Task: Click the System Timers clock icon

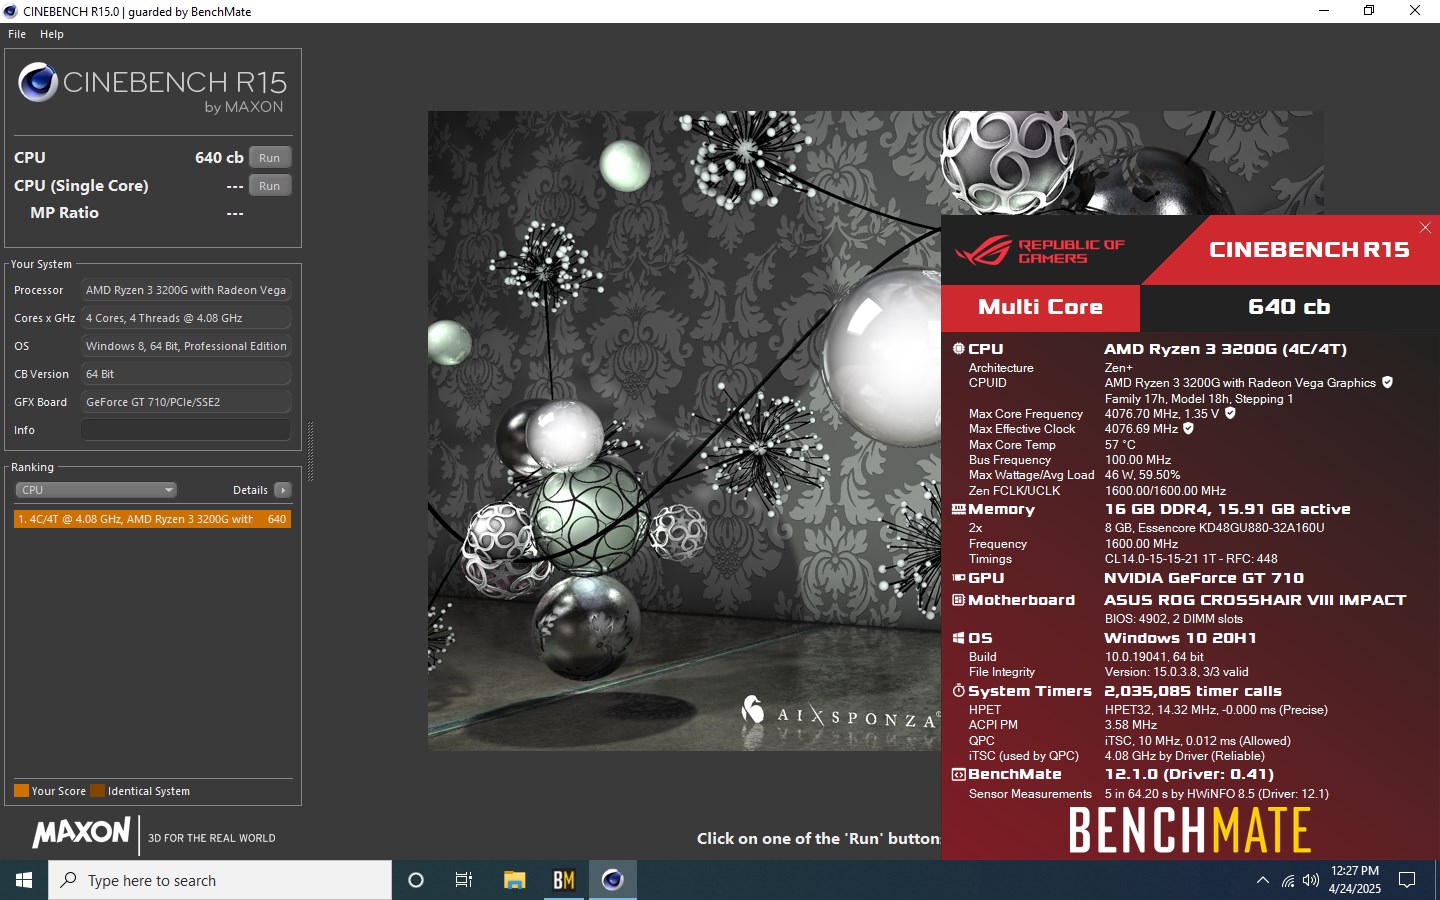Action: (x=958, y=691)
